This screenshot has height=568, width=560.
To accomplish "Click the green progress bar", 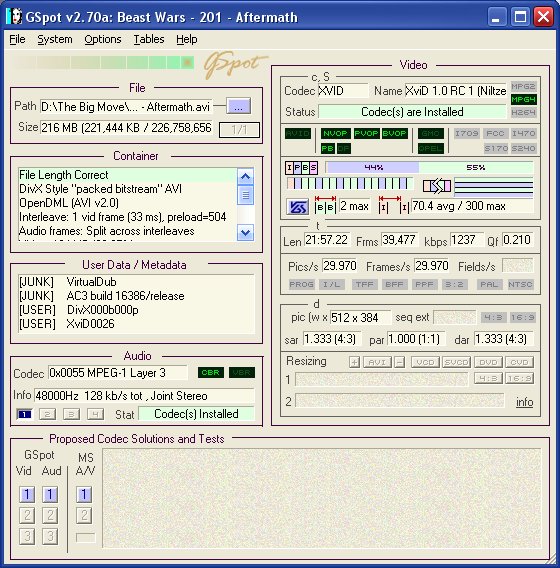I will (x=103, y=62).
